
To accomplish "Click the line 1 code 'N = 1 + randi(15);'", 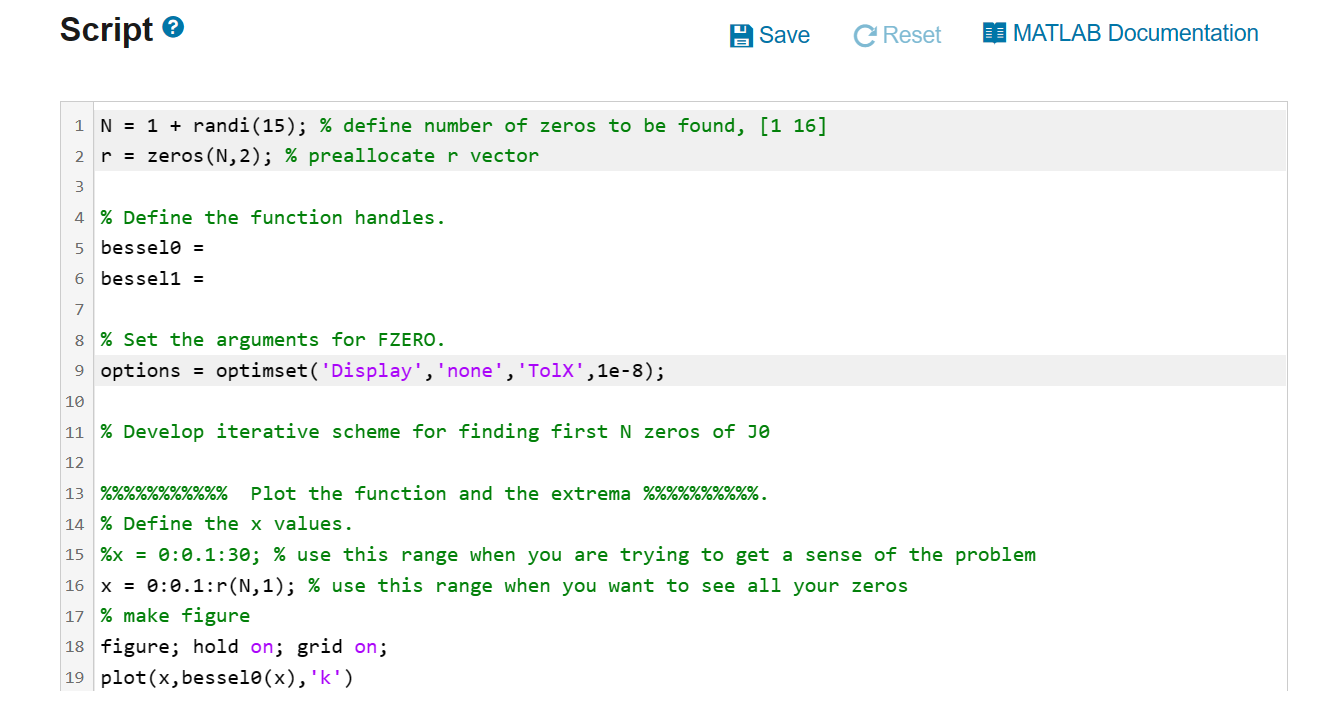I will pyautogui.click(x=204, y=126).
